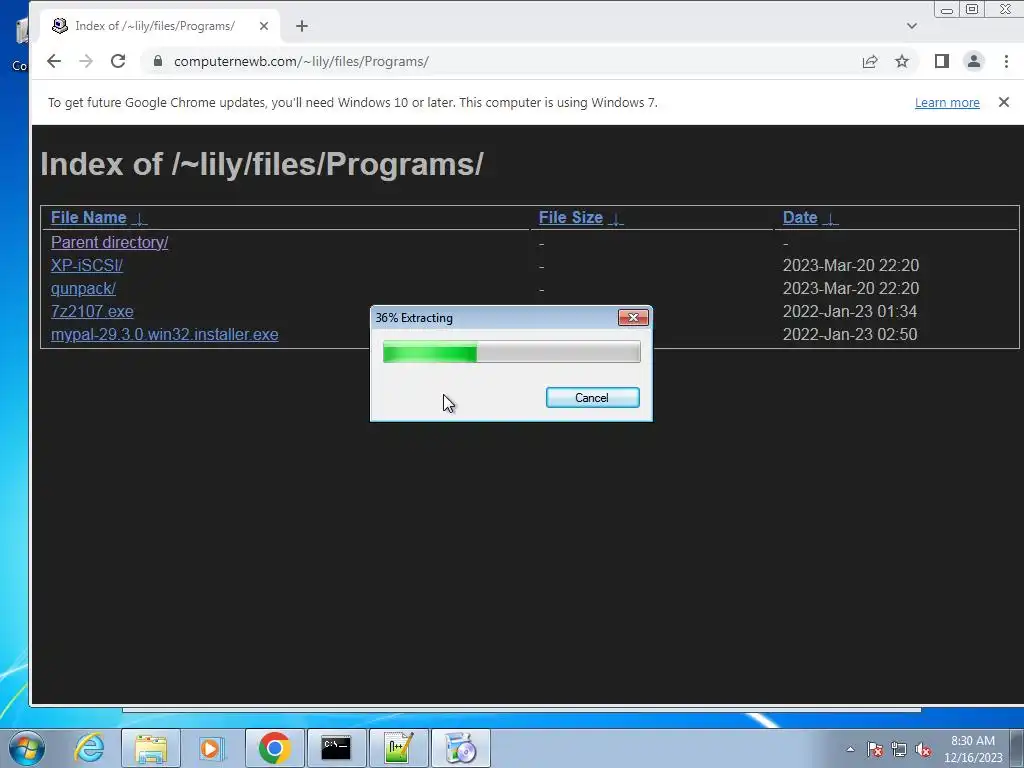Screen dimensions: 1024x768
Task: Download the 7z2107.exe file
Action: (92, 312)
